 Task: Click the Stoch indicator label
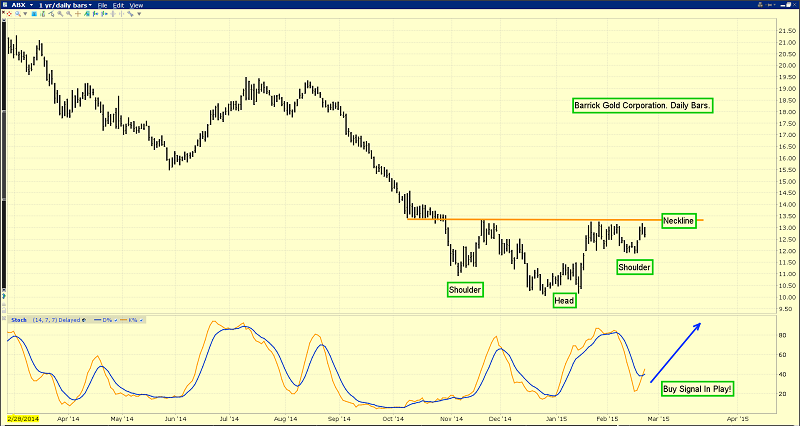(x=16, y=320)
